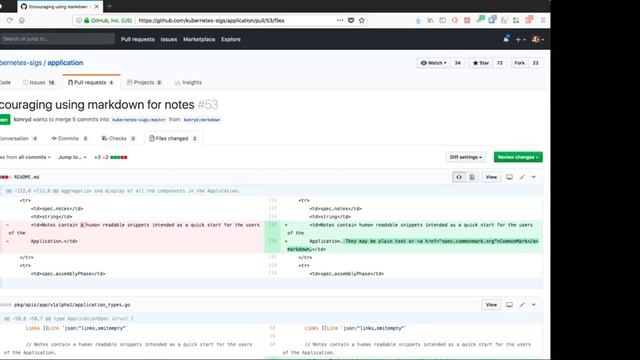Image resolution: width=640 pixels, height=360 pixels.
Task: Open the pull request Checks tab
Action: click(x=118, y=138)
